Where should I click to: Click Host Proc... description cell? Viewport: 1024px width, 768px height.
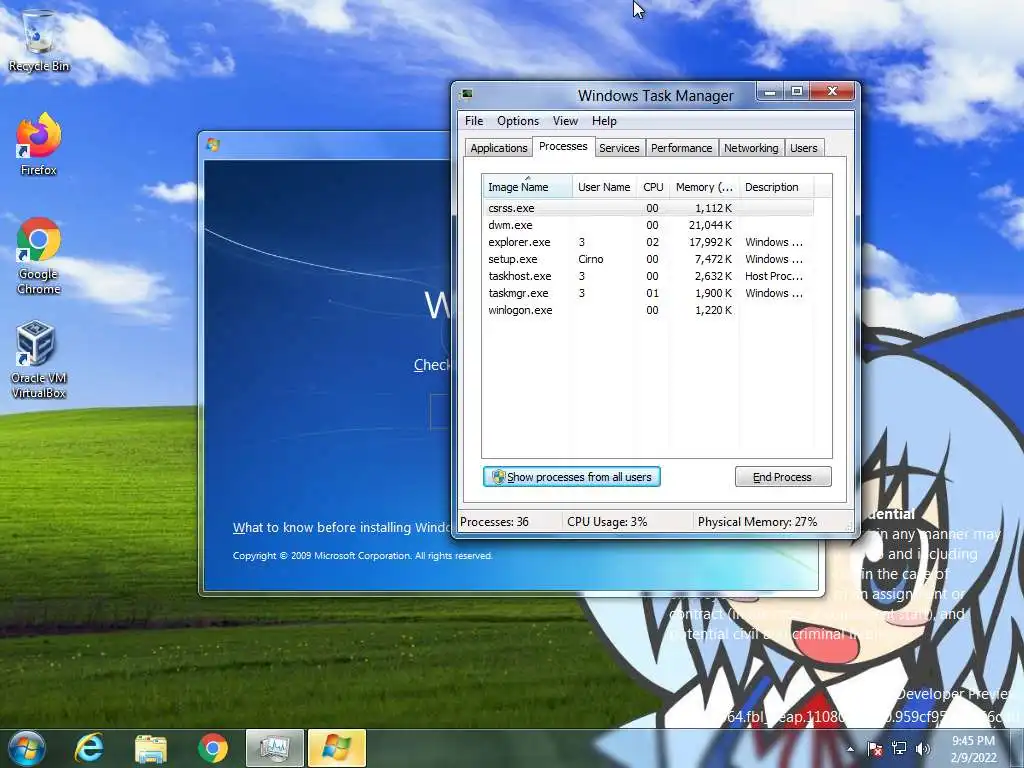click(774, 276)
